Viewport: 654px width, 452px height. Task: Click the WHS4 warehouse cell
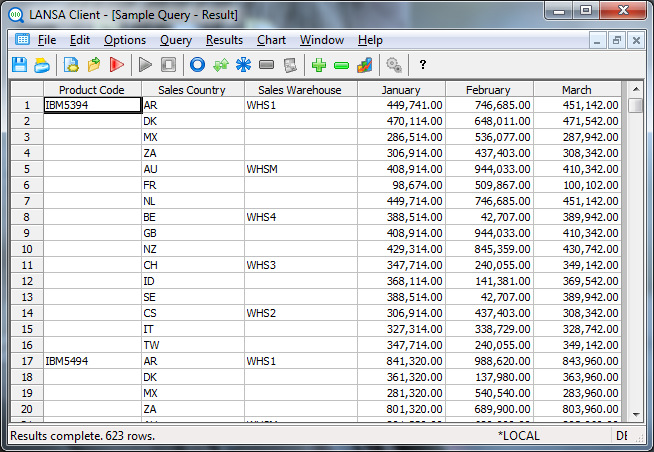click(301, 217)
